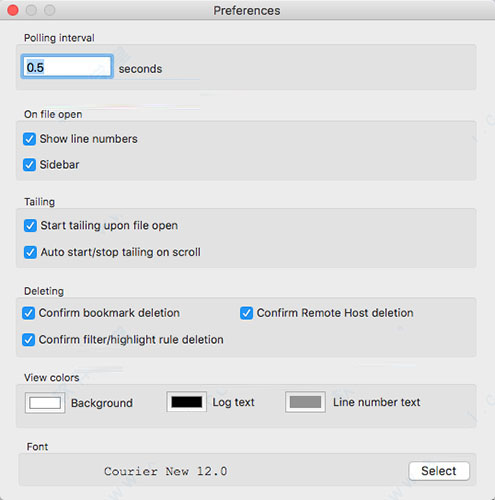Toggle Confirm Remote Host deletion checkbox
Viewport: 495px width, 500px height.
click(x=246, y=313)
